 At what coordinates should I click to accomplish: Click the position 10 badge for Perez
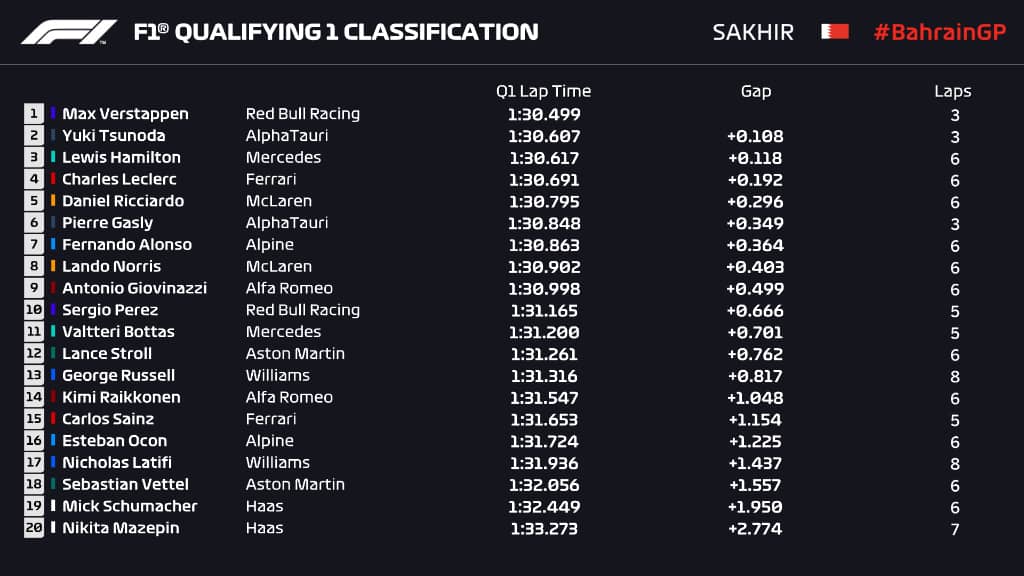point(34,310)
